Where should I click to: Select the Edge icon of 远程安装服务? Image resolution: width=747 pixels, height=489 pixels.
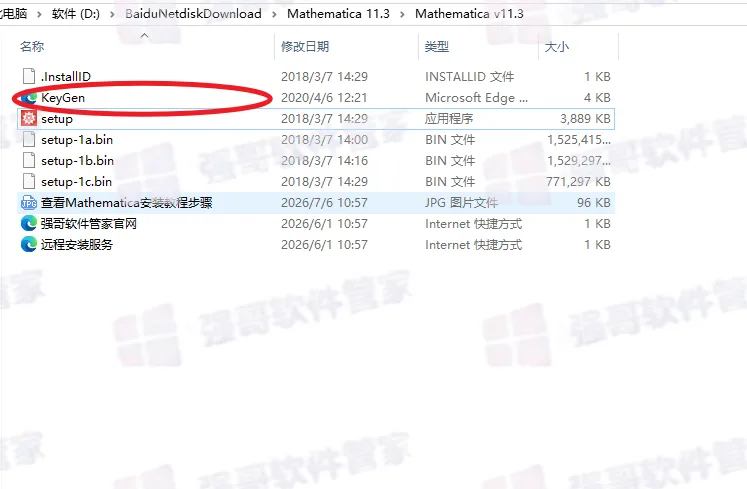[29, 244]
